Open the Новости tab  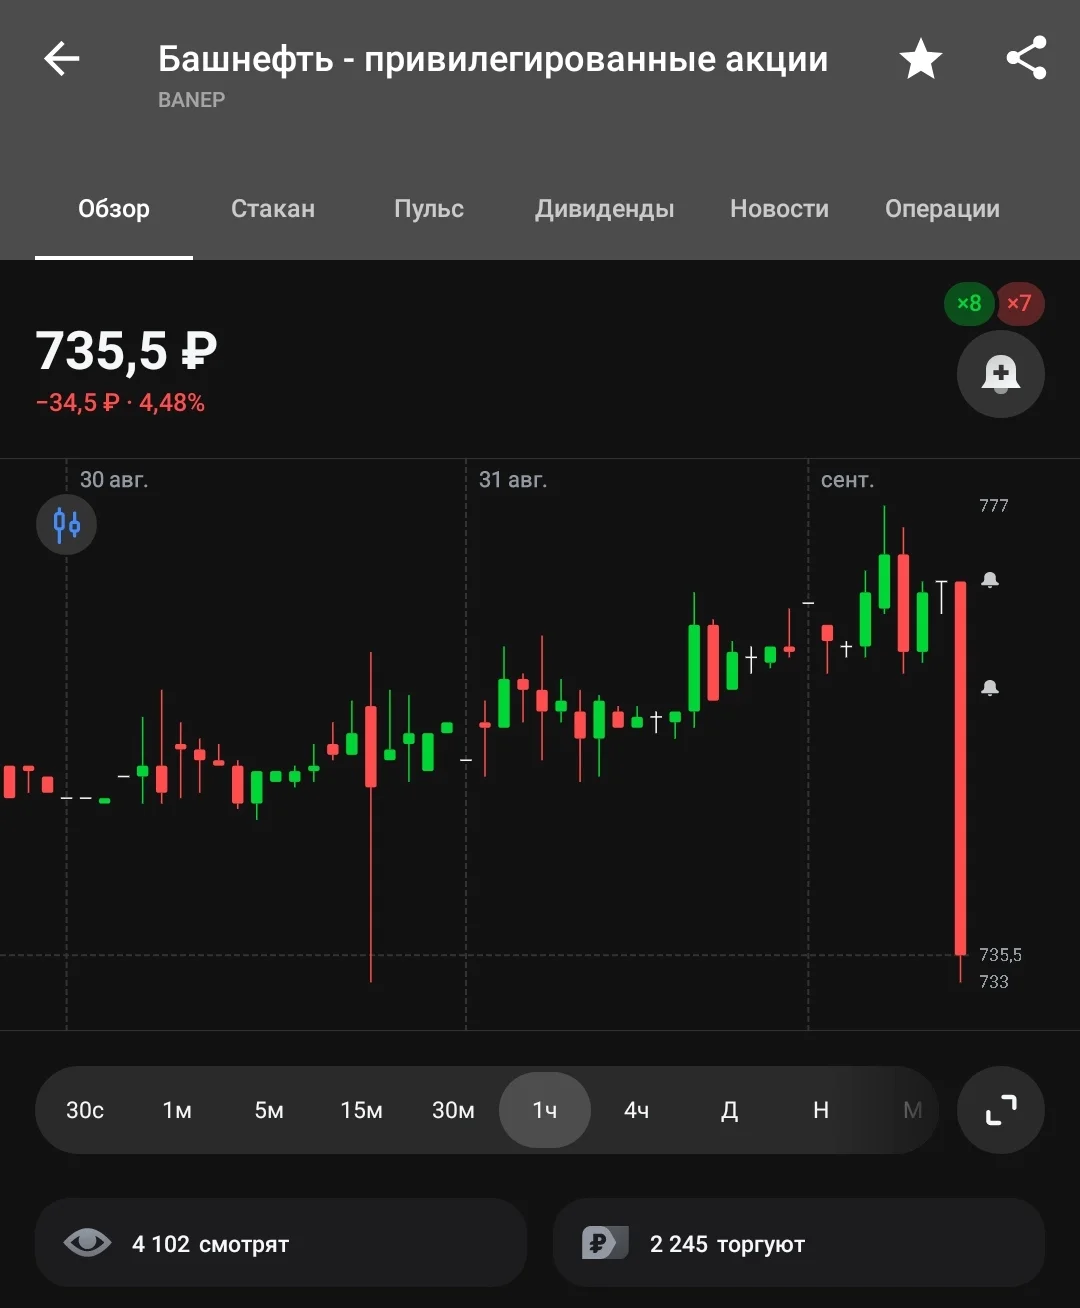pos(779,208)
